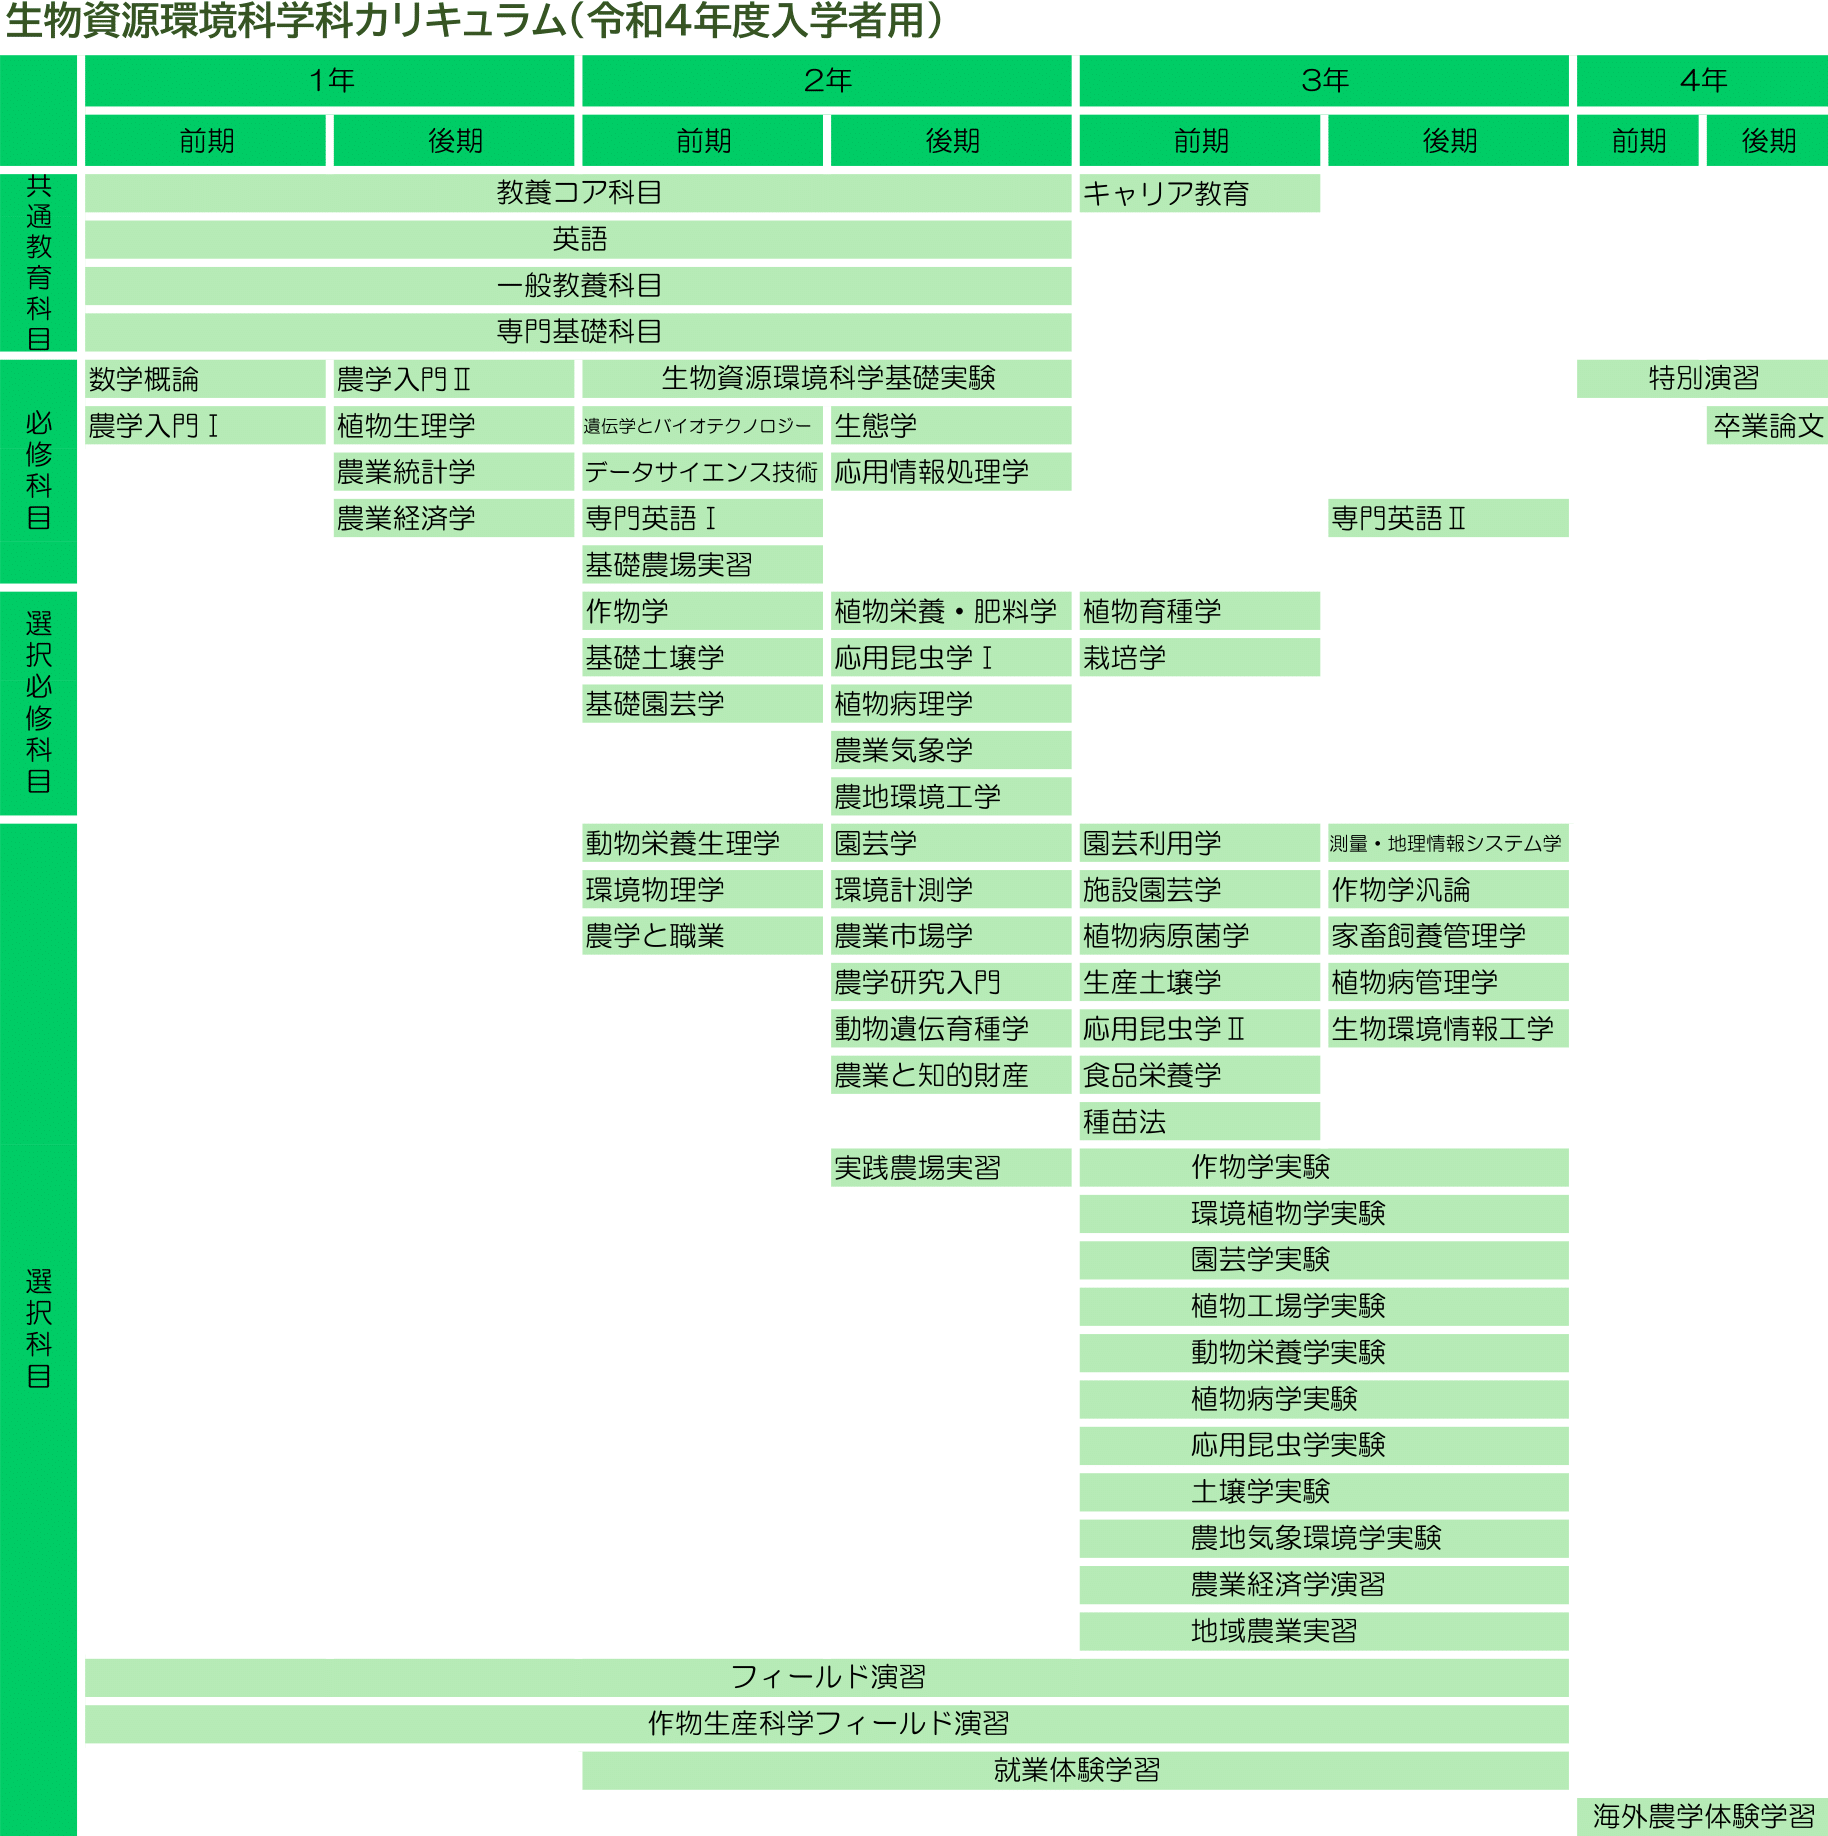Select the キャリア教育 cell
This screenshot has width=1828, height=1836.
coord(1200,193)
